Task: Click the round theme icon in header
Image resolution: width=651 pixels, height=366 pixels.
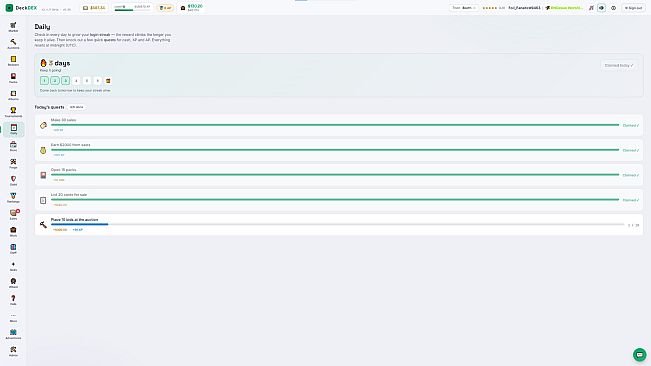Action: tap(613, 8)
